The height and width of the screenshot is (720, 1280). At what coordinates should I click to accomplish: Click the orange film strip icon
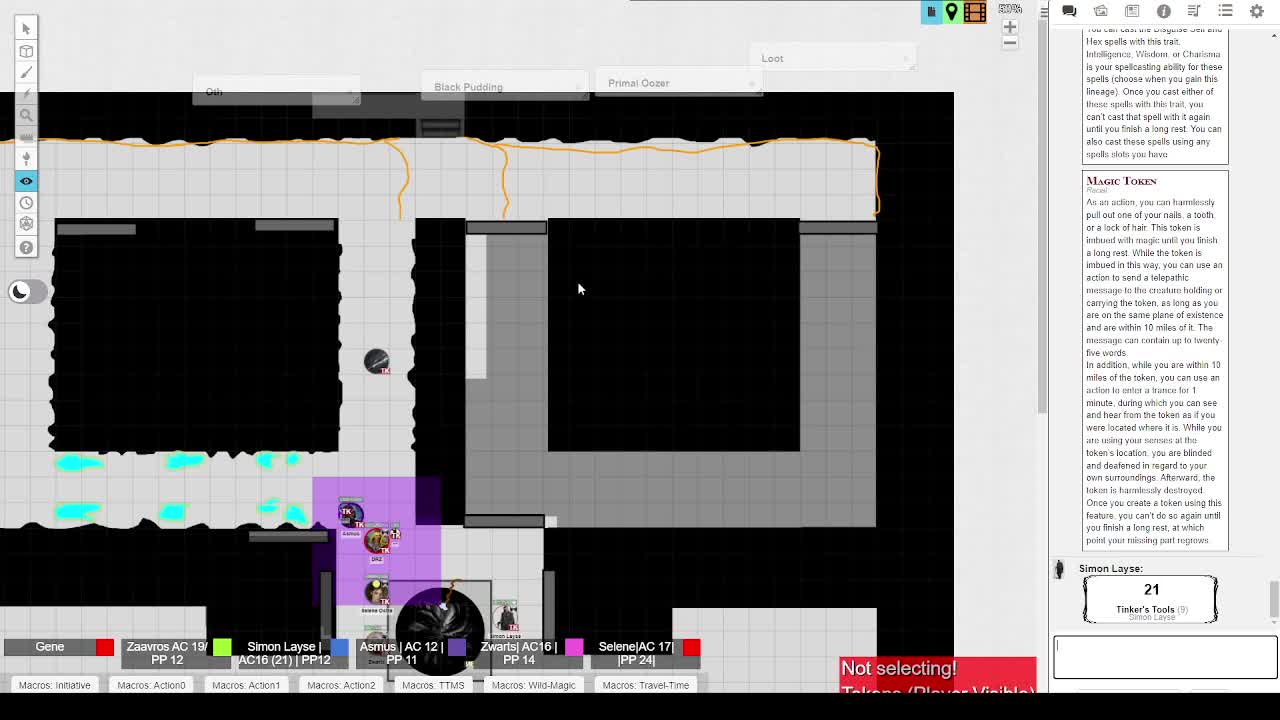[x=975, y=12]
